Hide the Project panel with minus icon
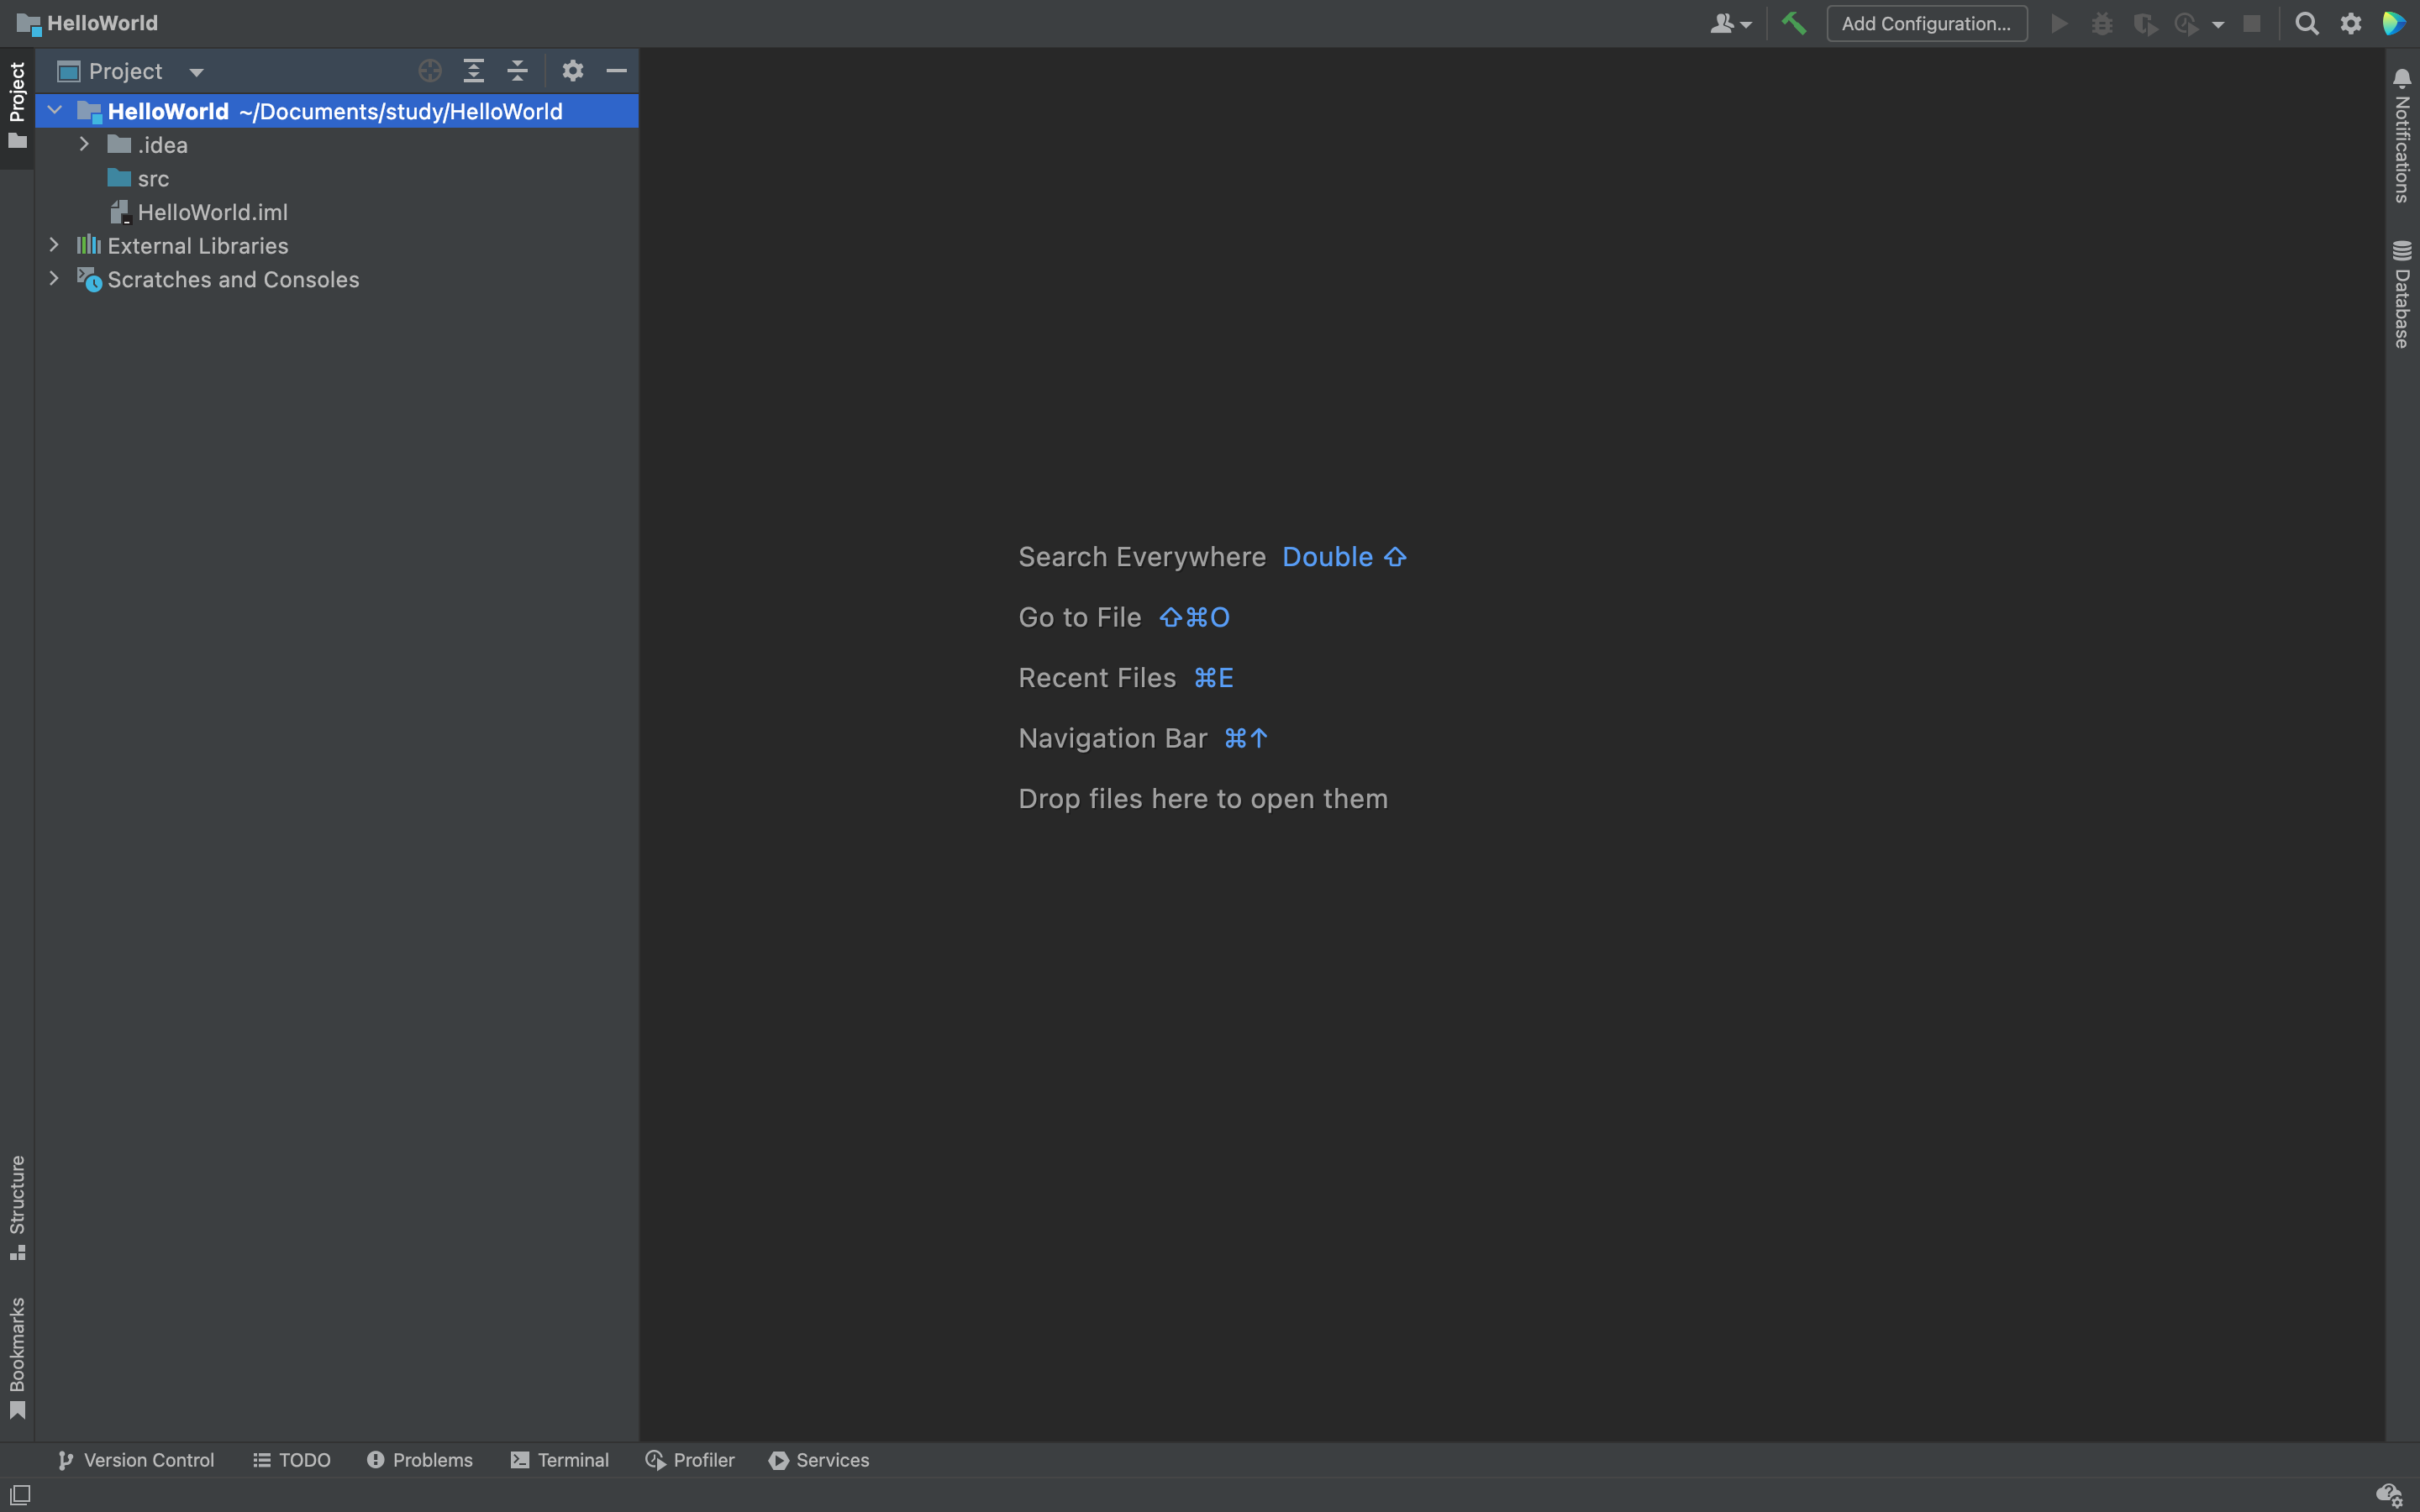 (617, 71)
